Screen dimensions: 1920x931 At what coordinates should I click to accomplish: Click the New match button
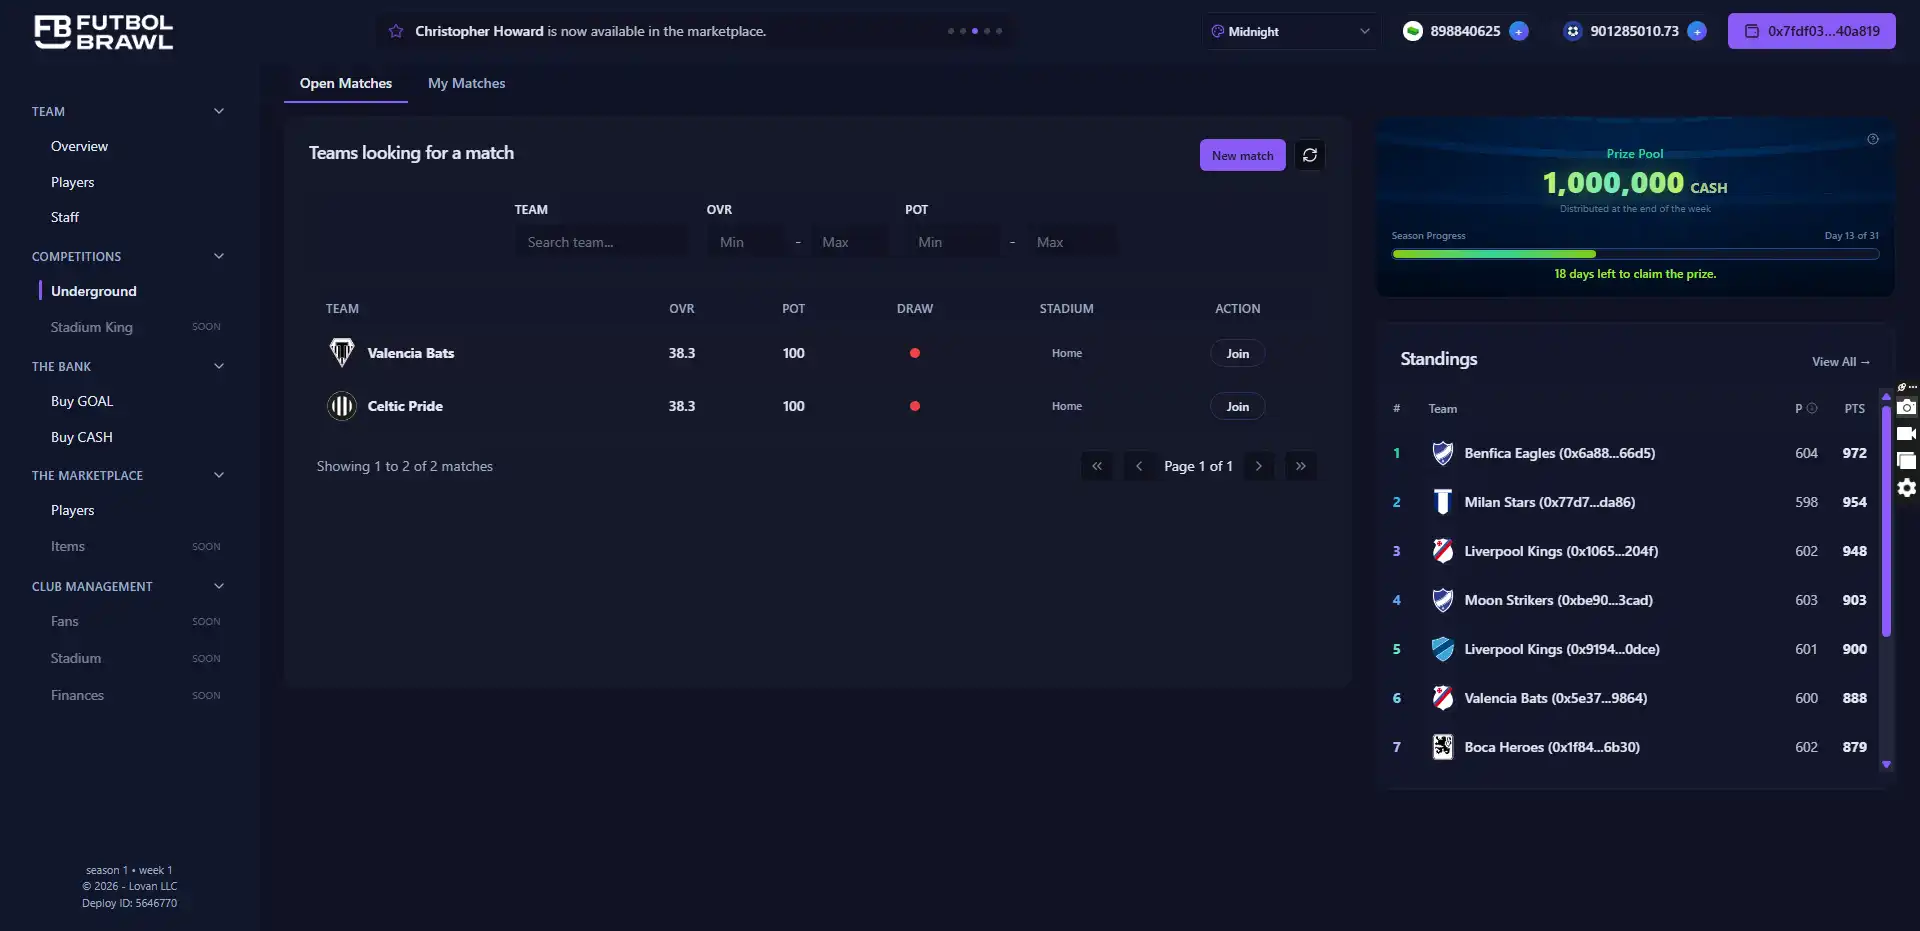click(1242, 155)
